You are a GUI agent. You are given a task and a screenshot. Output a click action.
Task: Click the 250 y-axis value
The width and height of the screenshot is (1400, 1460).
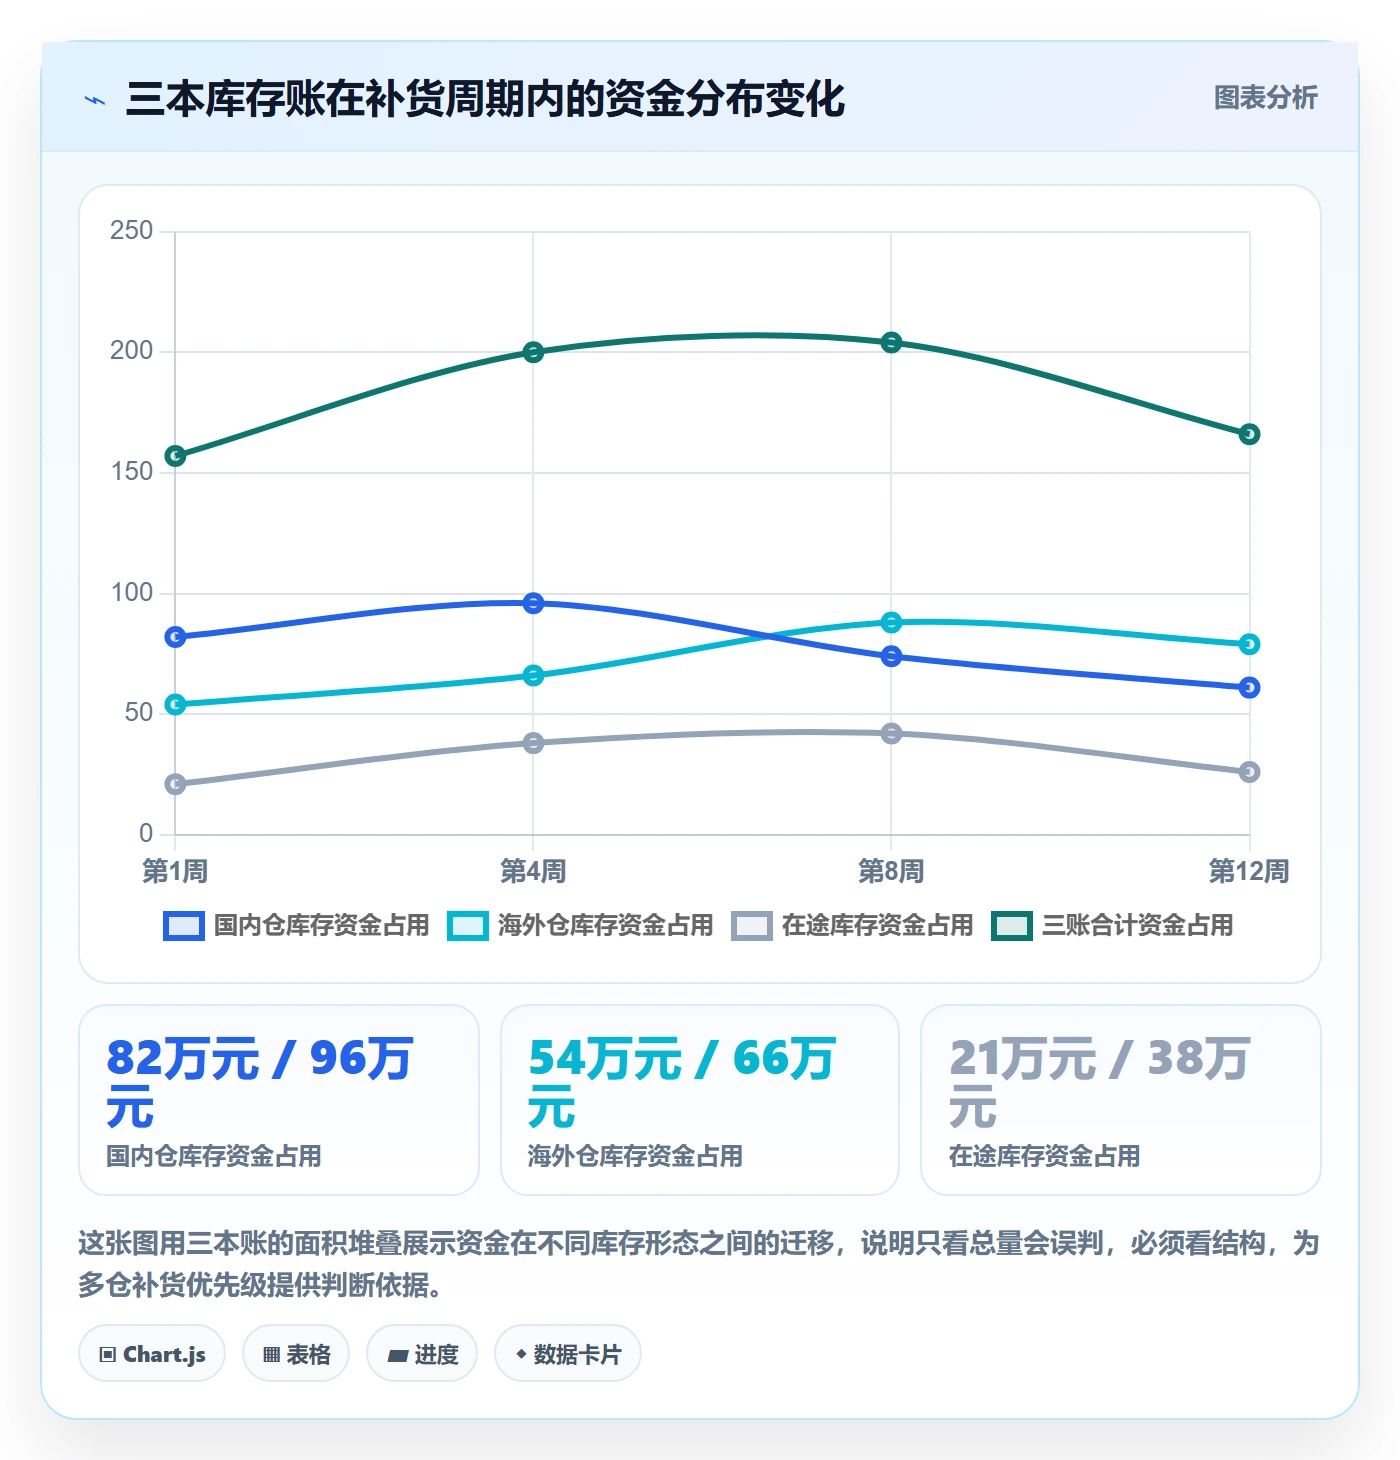point(132,231)
